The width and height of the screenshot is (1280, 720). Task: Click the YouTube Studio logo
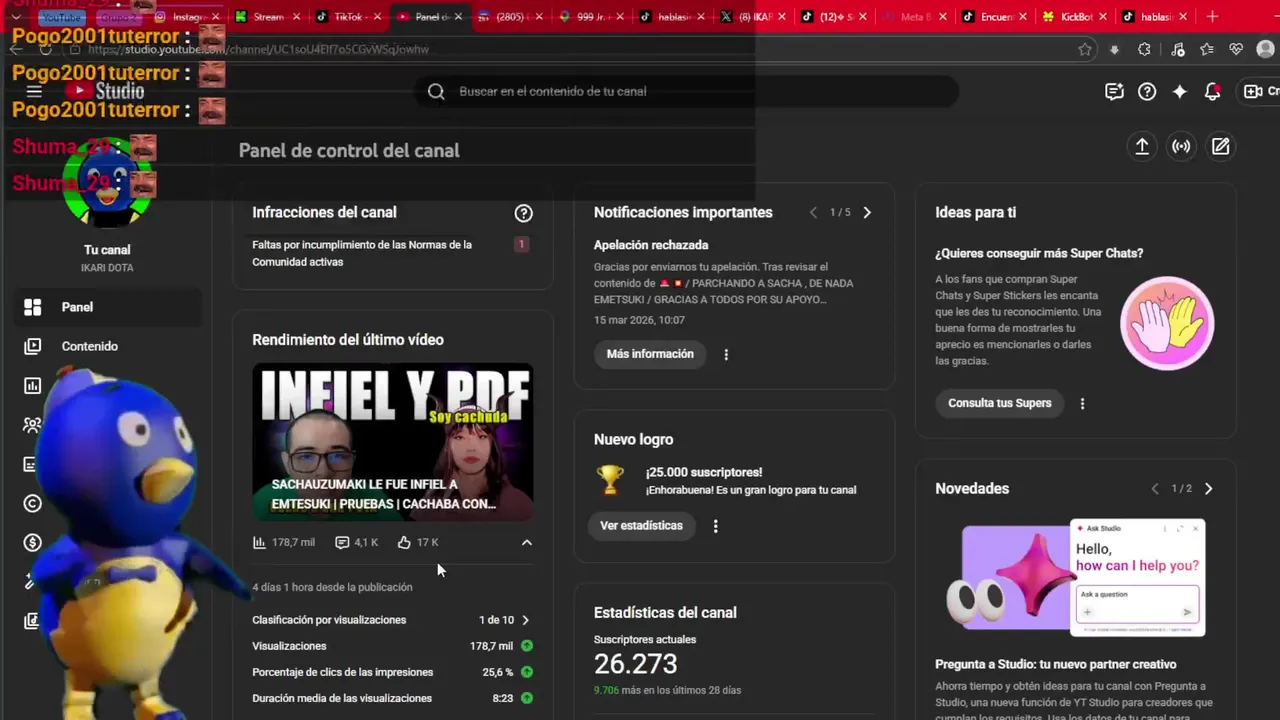coord(105,91)
